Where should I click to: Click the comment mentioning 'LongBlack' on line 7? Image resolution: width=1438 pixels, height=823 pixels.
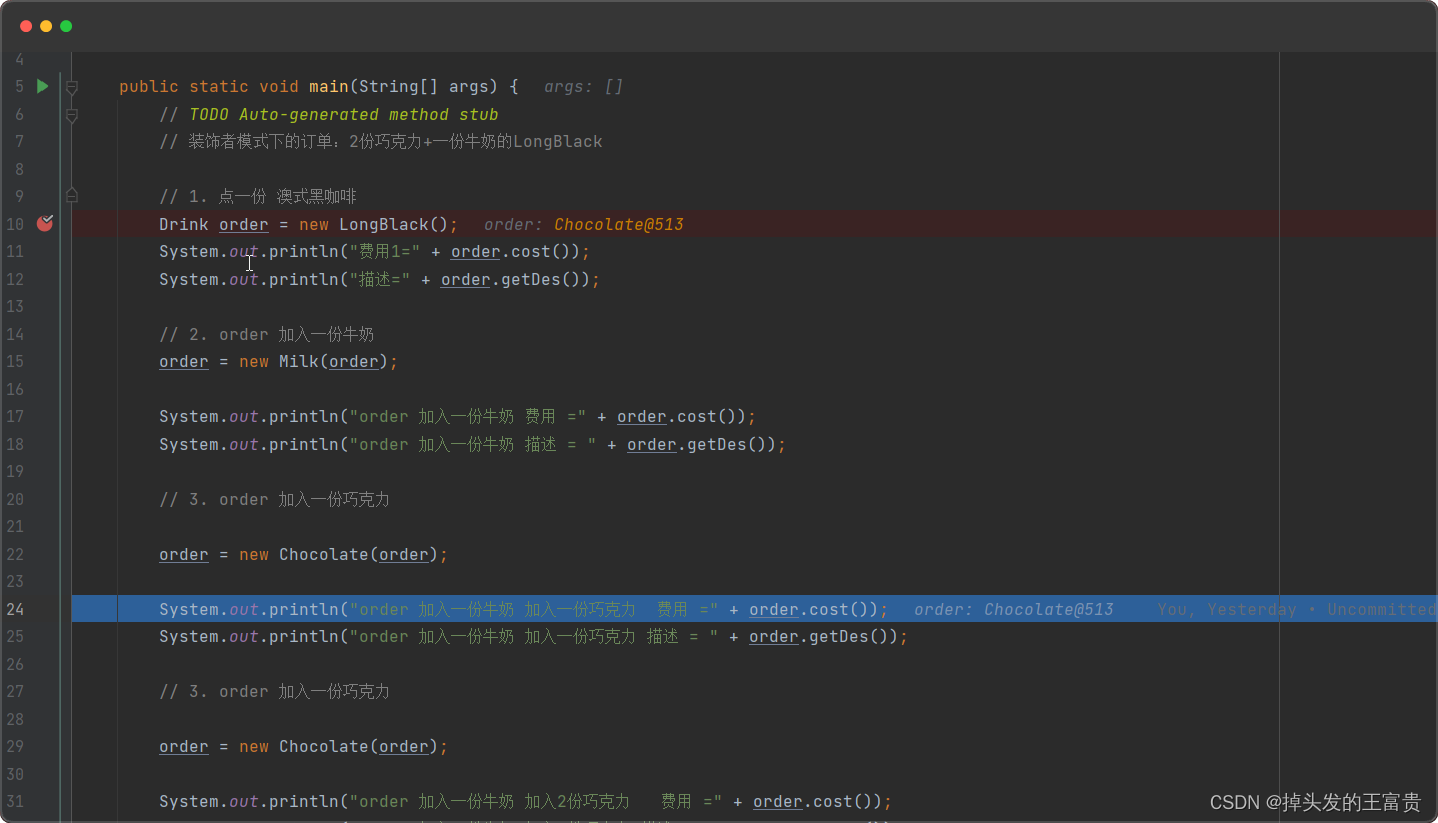coord(381,142)
